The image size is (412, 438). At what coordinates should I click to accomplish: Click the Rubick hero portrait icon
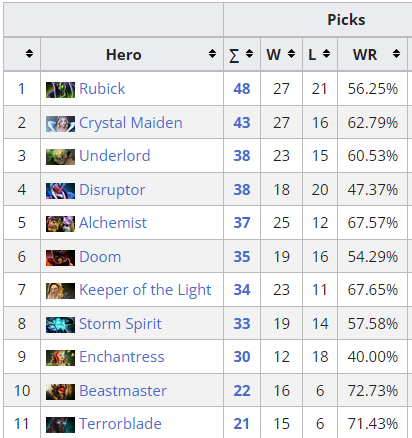(x=60, y=90)
